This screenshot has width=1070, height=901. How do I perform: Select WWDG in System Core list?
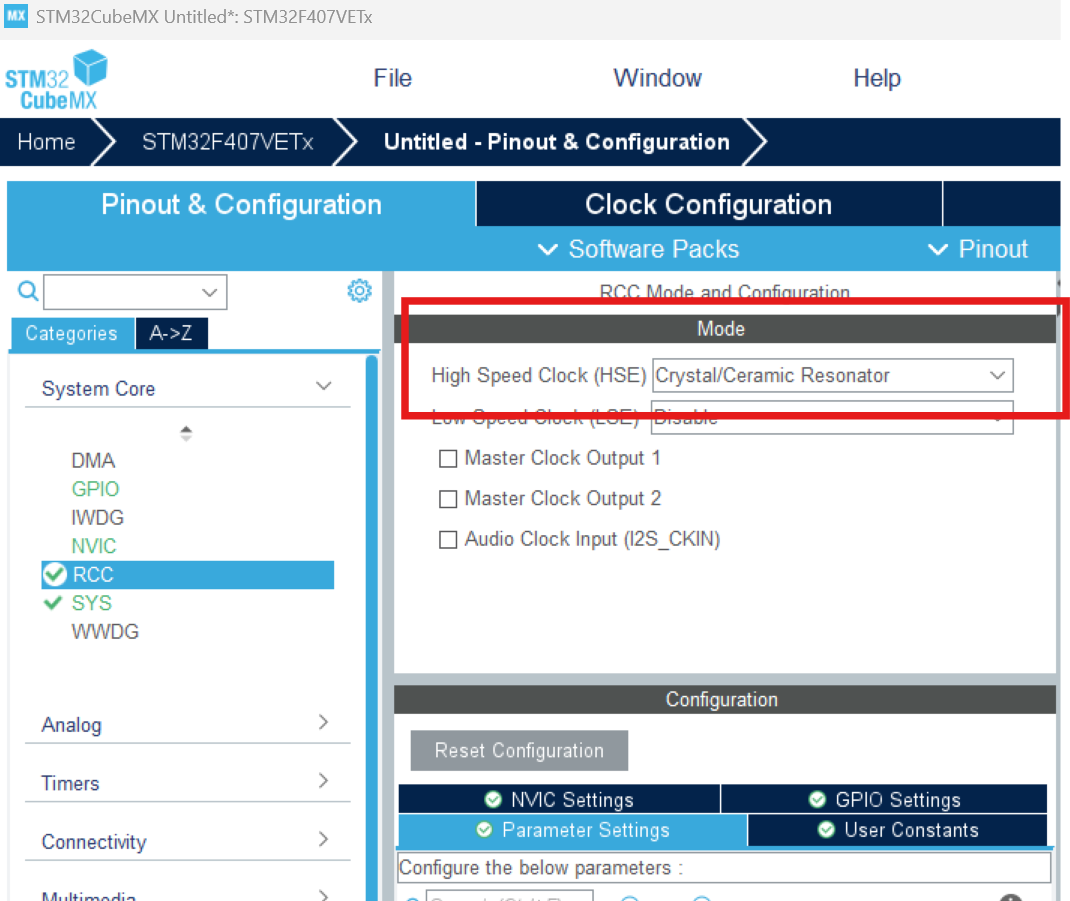pos(105,632)
